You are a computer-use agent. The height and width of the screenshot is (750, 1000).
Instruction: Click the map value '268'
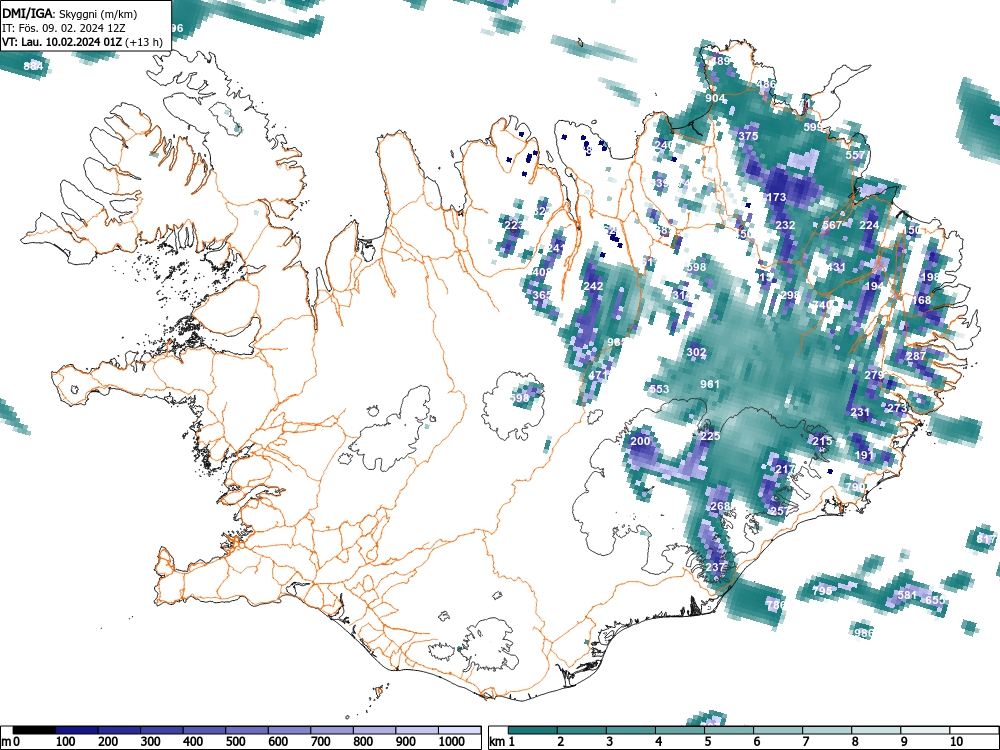(x=719, y=506)
